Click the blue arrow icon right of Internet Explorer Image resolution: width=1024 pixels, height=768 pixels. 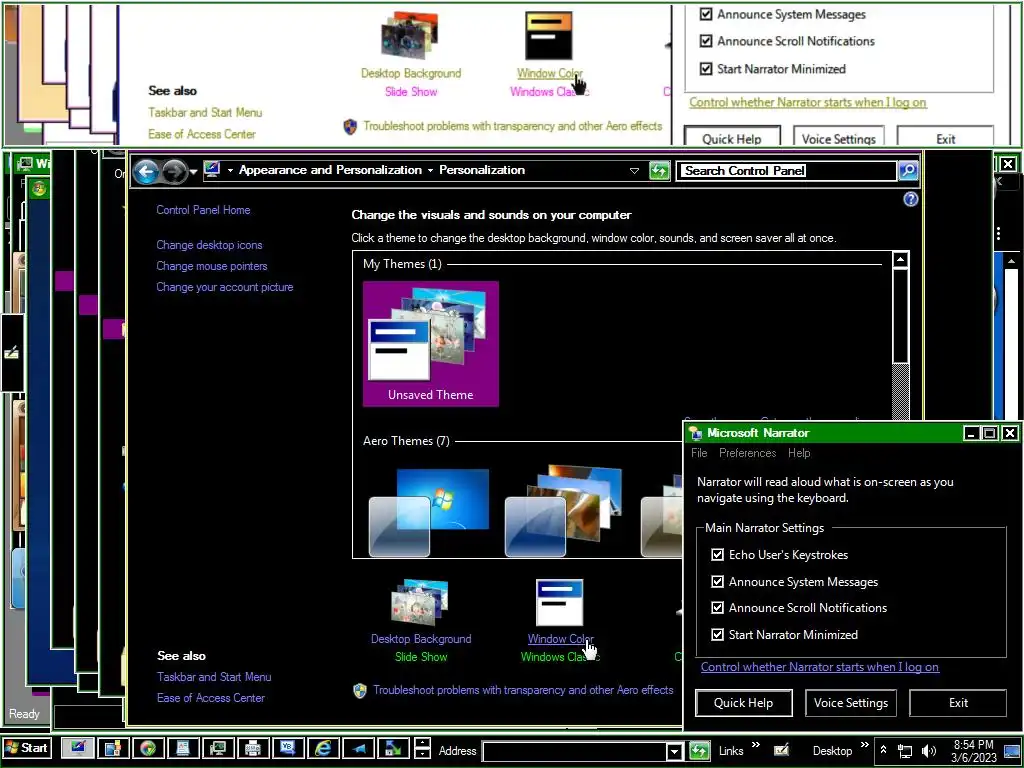click(359, 748)
